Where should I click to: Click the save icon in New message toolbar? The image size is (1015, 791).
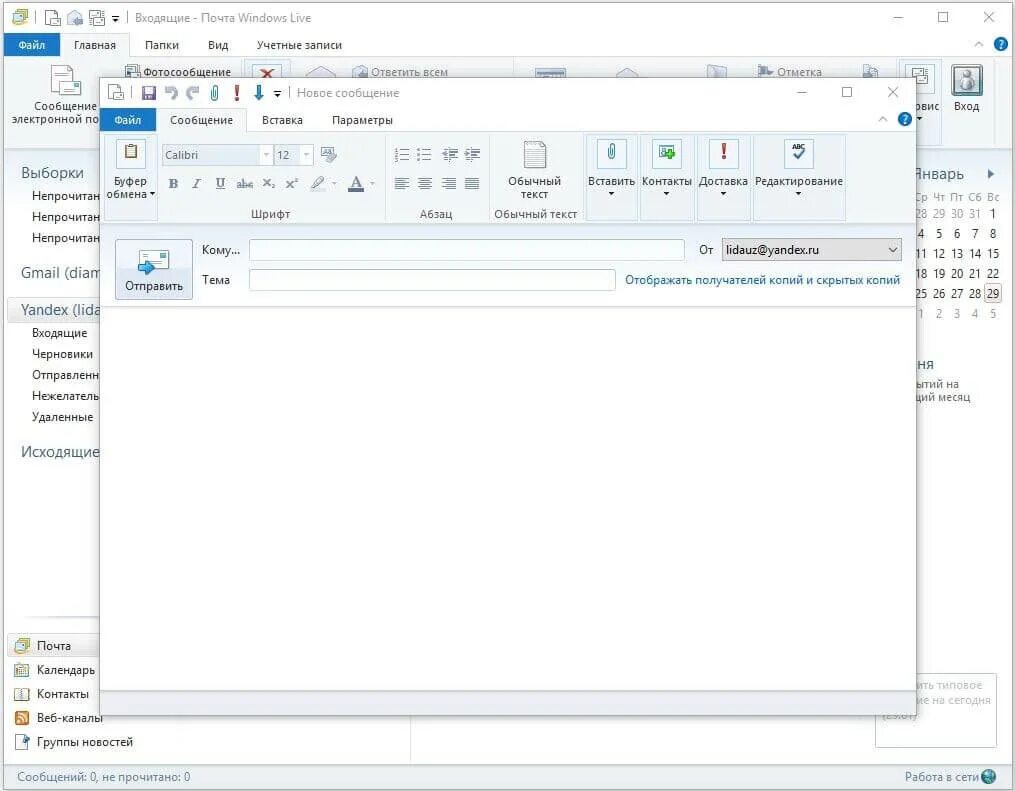(149, 93)
